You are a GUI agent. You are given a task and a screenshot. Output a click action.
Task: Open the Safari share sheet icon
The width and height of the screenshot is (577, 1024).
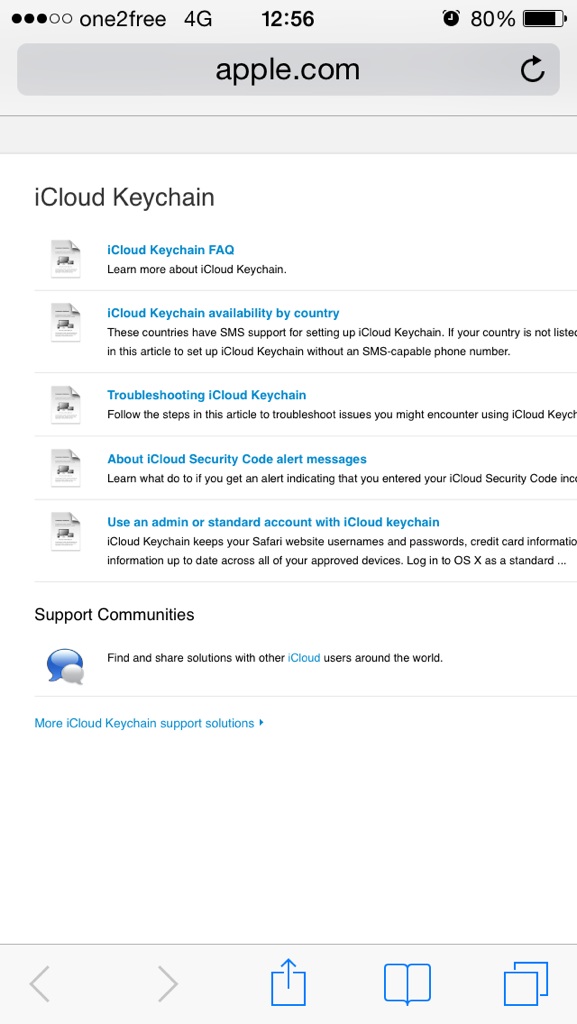(x=288, y=983)
